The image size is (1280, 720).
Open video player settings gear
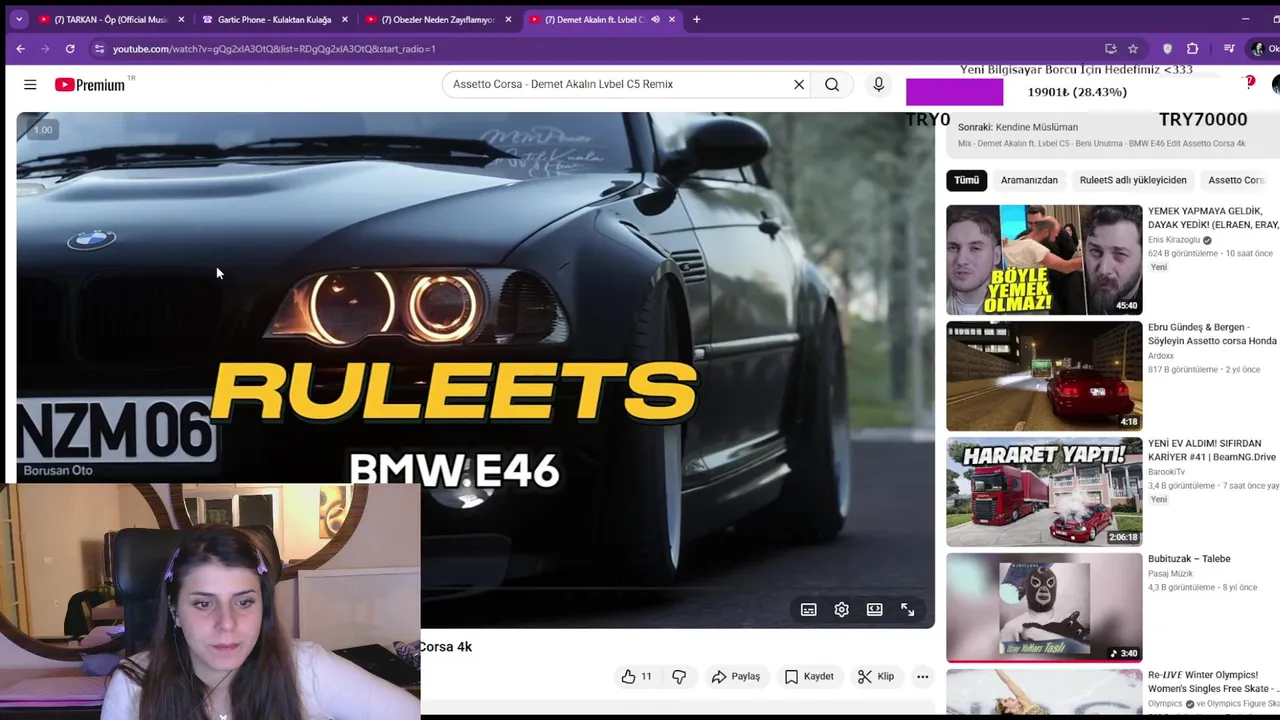842,609
